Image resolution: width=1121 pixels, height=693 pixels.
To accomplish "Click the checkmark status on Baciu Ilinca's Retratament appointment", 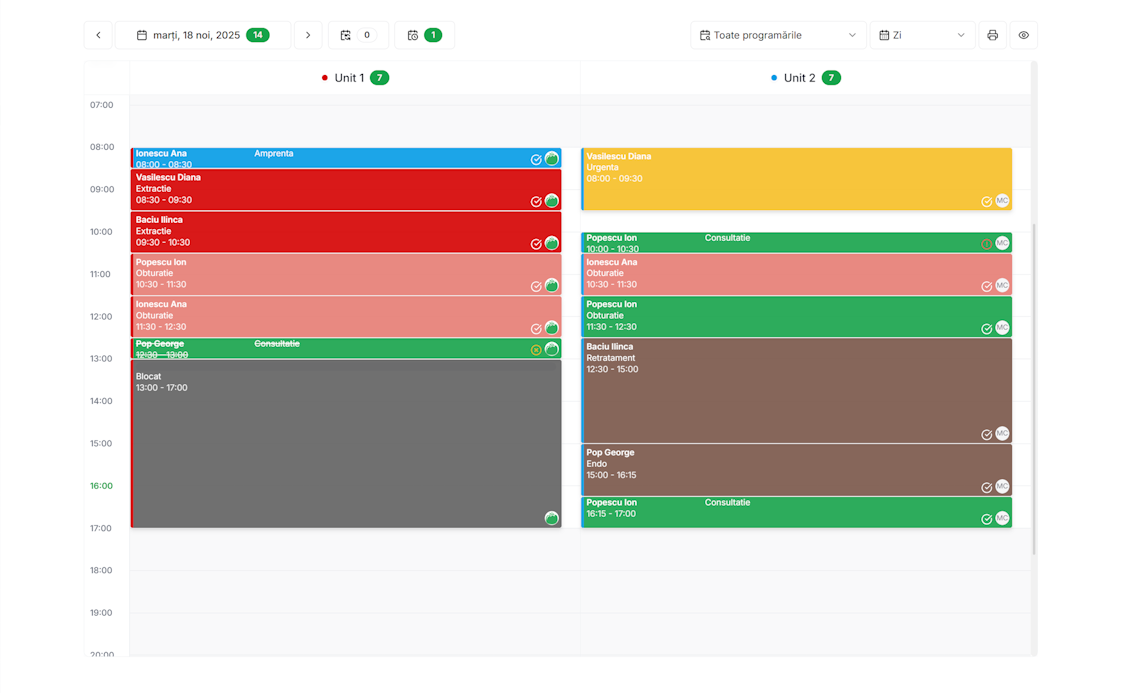I will pyautogui.click(x=986, y=435).
